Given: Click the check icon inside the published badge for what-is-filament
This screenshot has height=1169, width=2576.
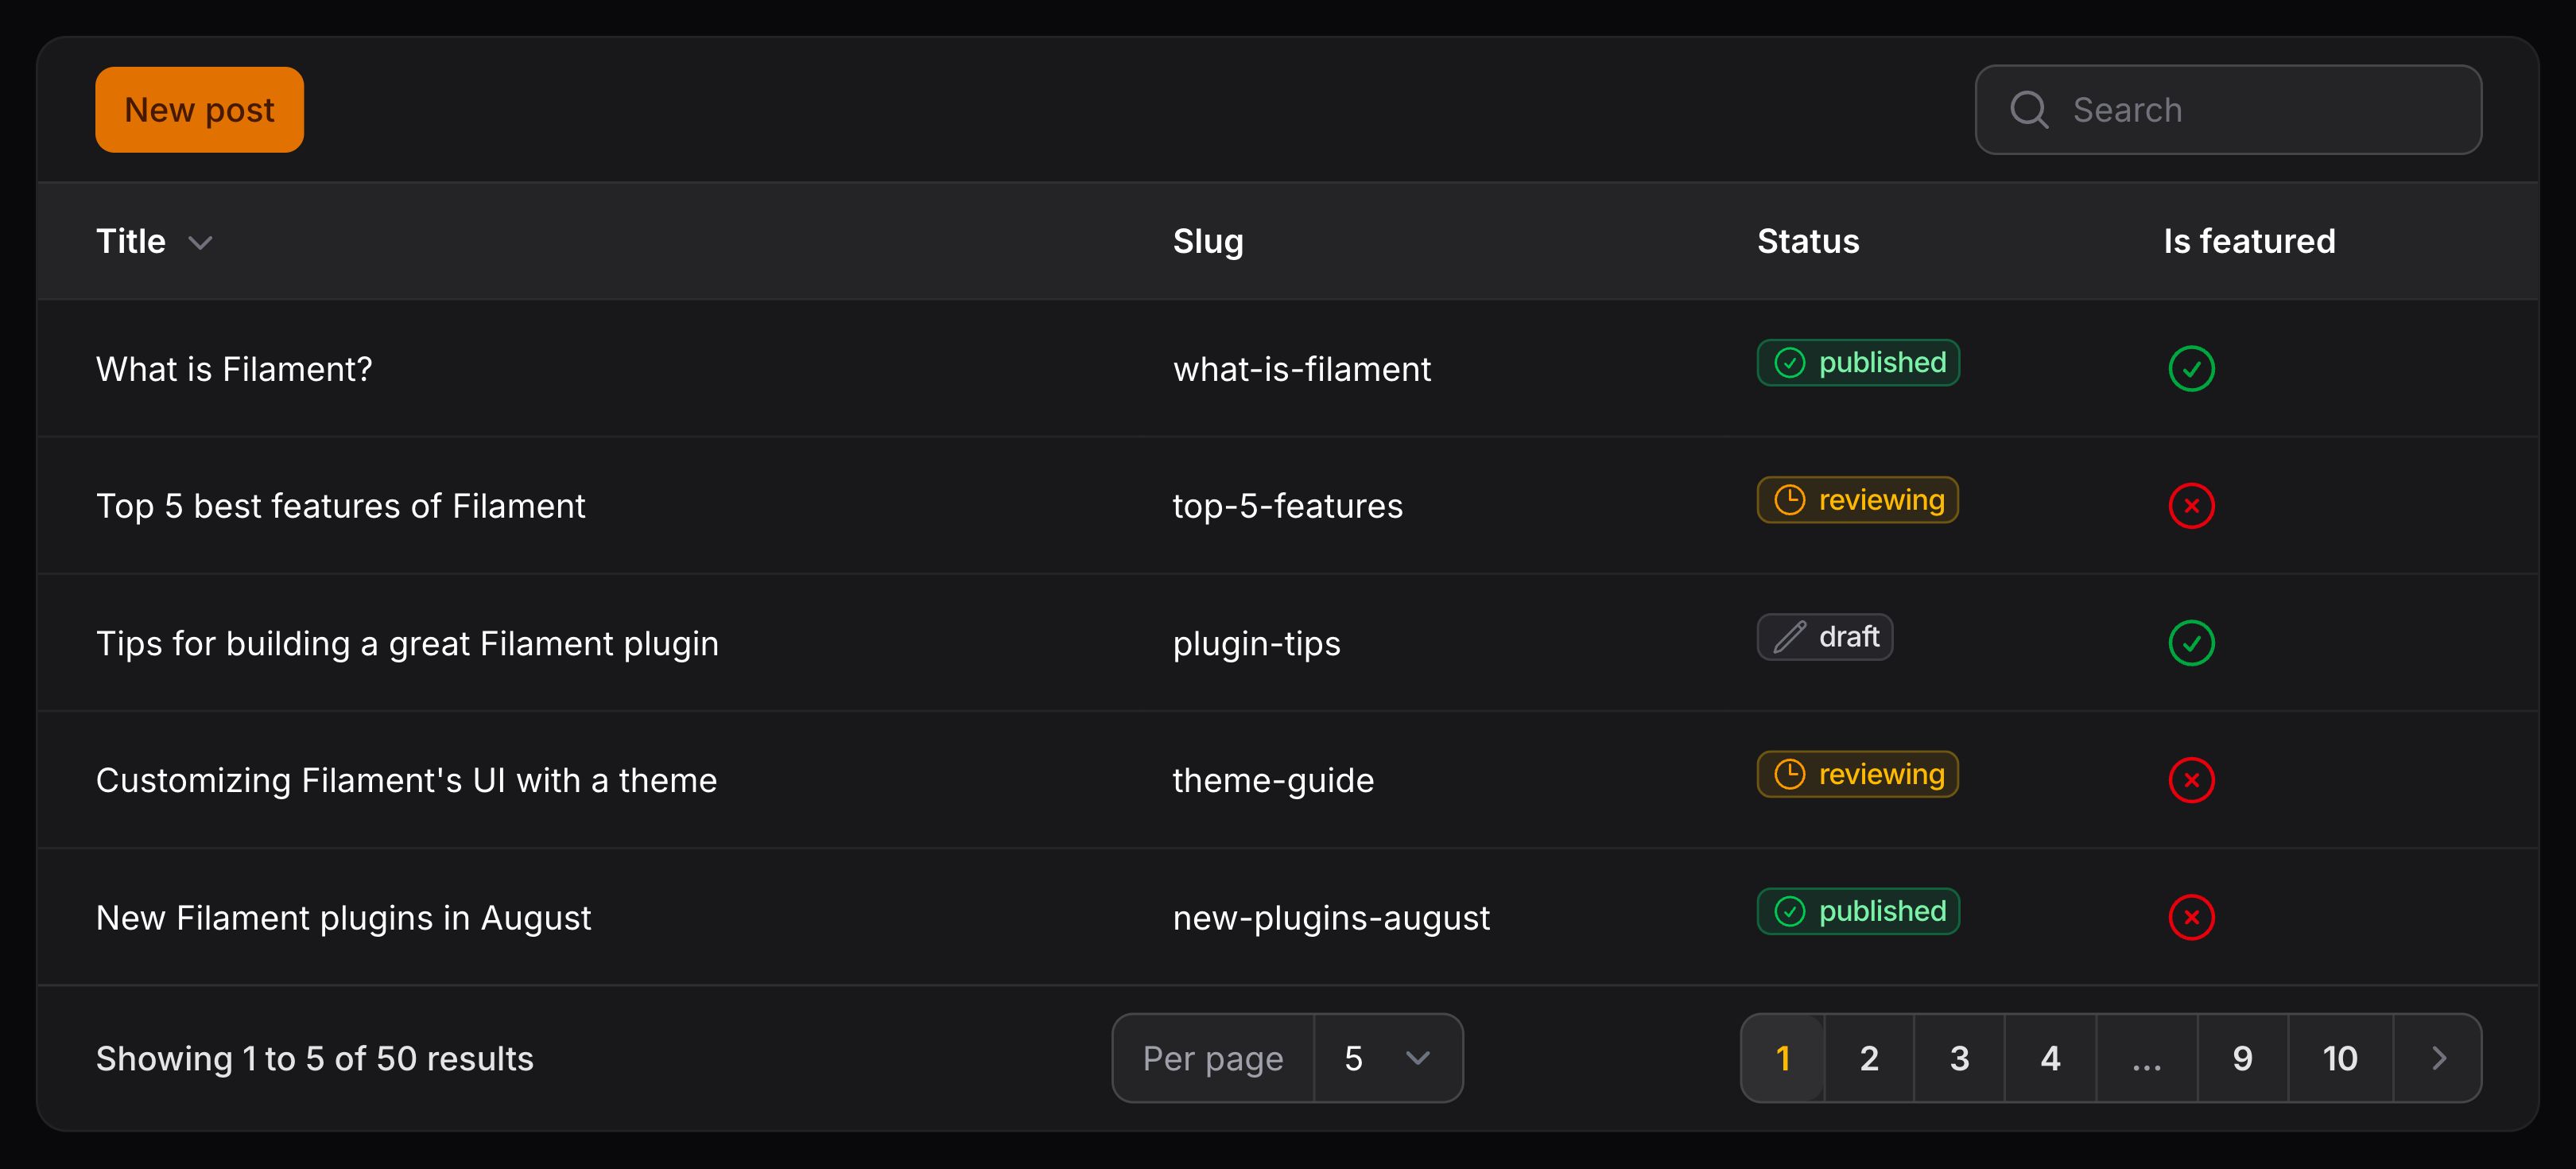Looking at the screenshot, I should pyautogui.click(x=1791, y=362).
